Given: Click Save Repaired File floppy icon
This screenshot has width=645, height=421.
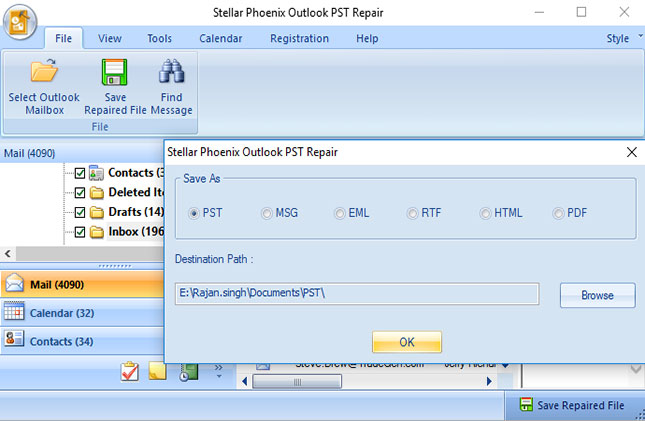Looking at the screenshot, I should 115,72.
